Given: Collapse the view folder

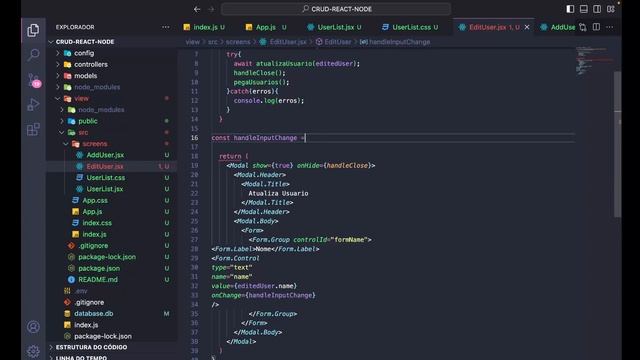Looking at the screenshot, I should pos(81,98).
